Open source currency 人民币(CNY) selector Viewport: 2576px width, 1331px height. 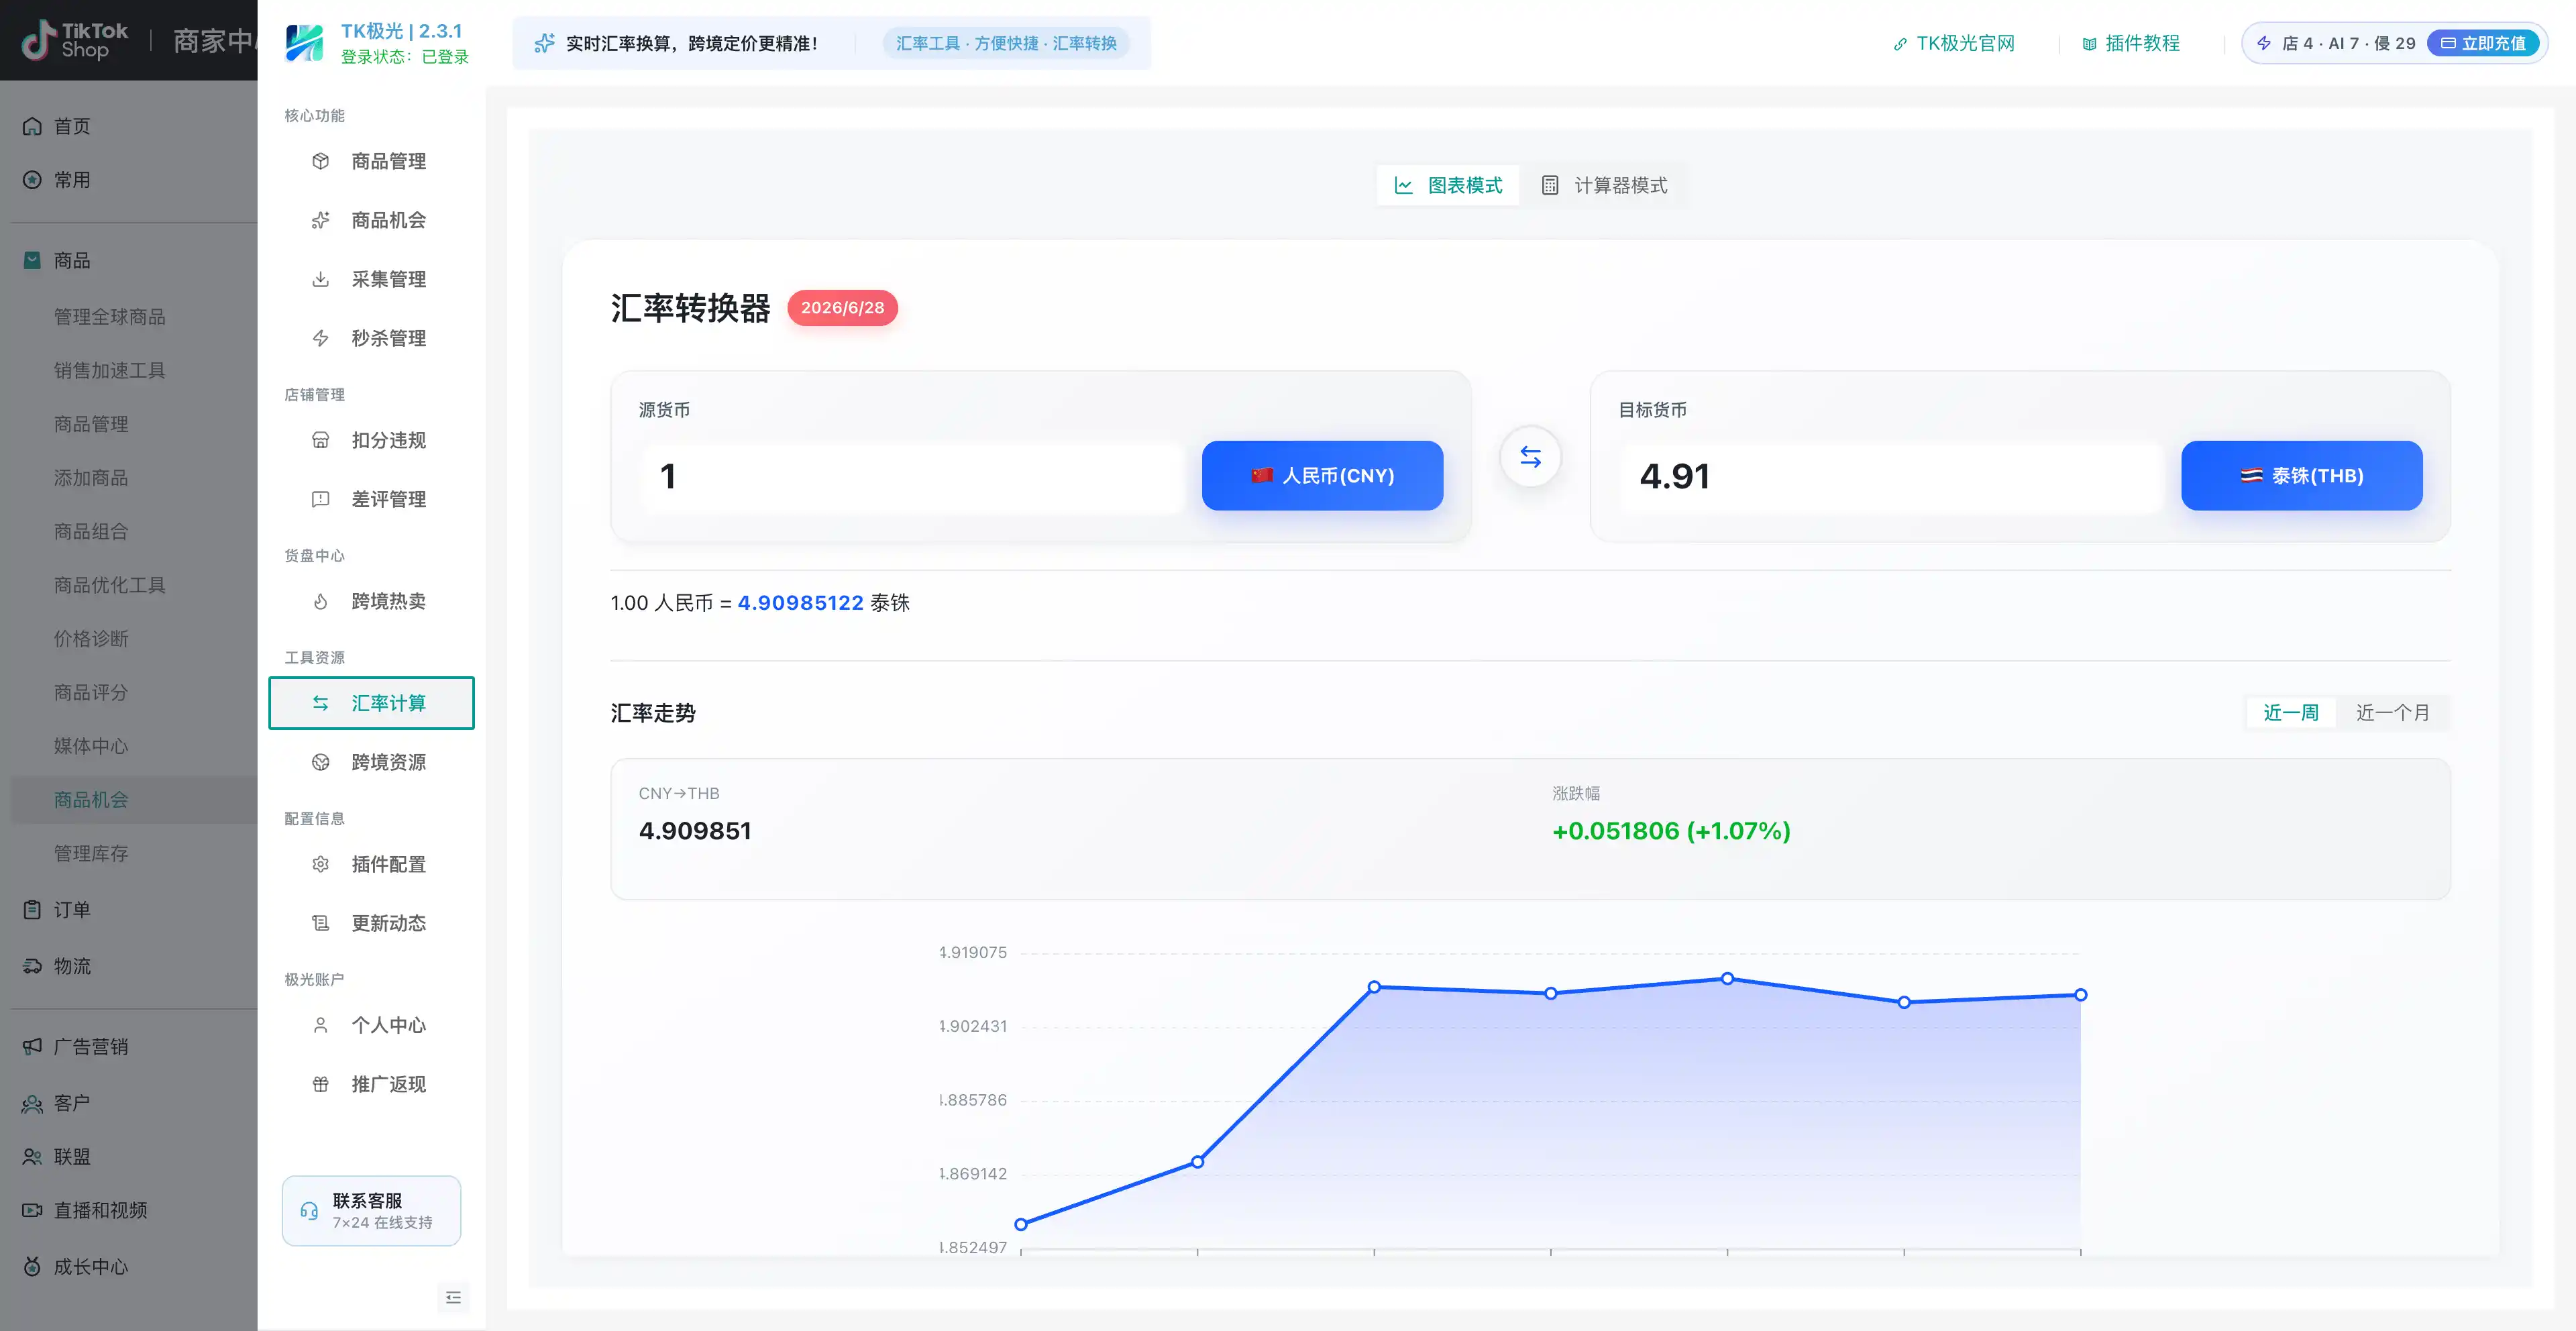coord(1322,476)
